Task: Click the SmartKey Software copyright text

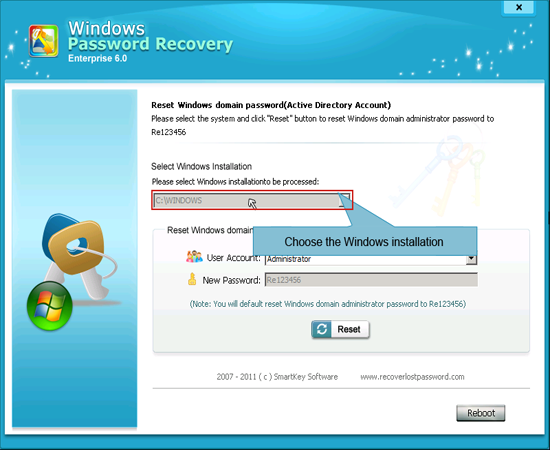Action: (277, 377)
